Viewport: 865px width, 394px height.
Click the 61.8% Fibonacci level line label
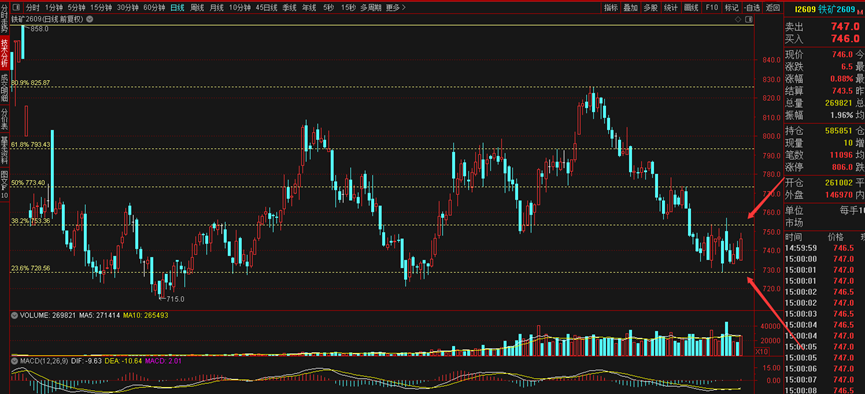pos(30,145)
